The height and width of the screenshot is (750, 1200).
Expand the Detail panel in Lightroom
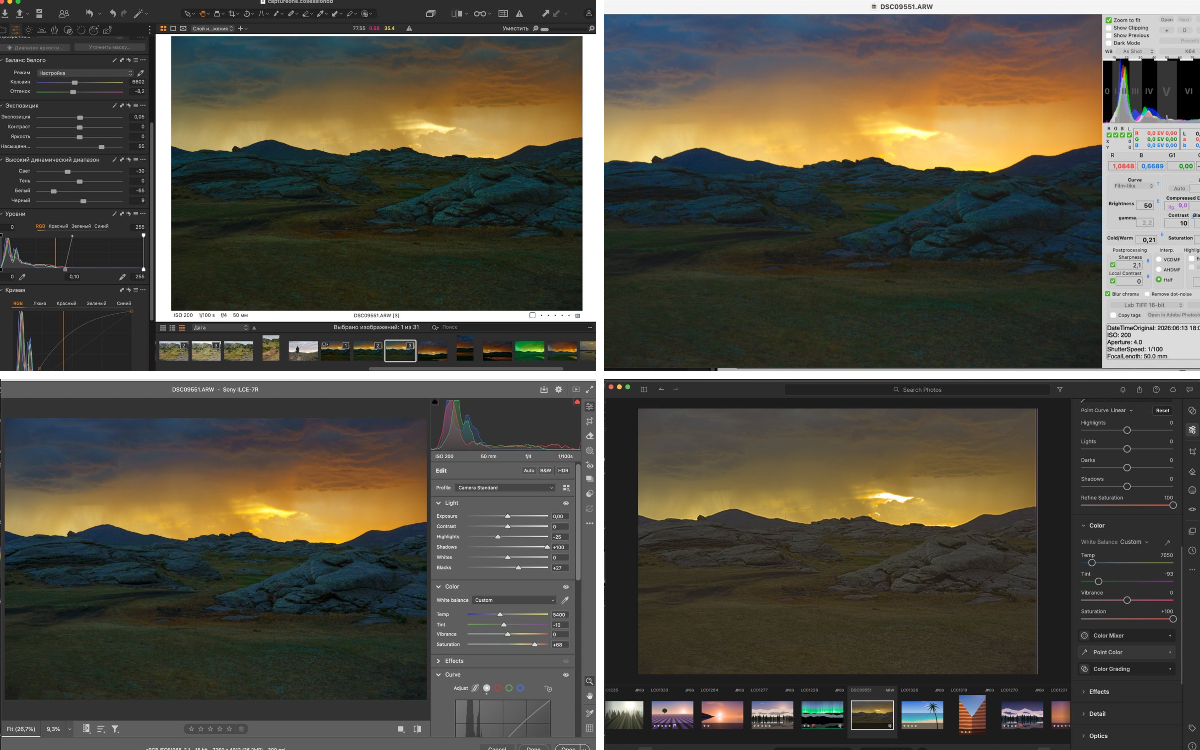[x=1084, y=714]
